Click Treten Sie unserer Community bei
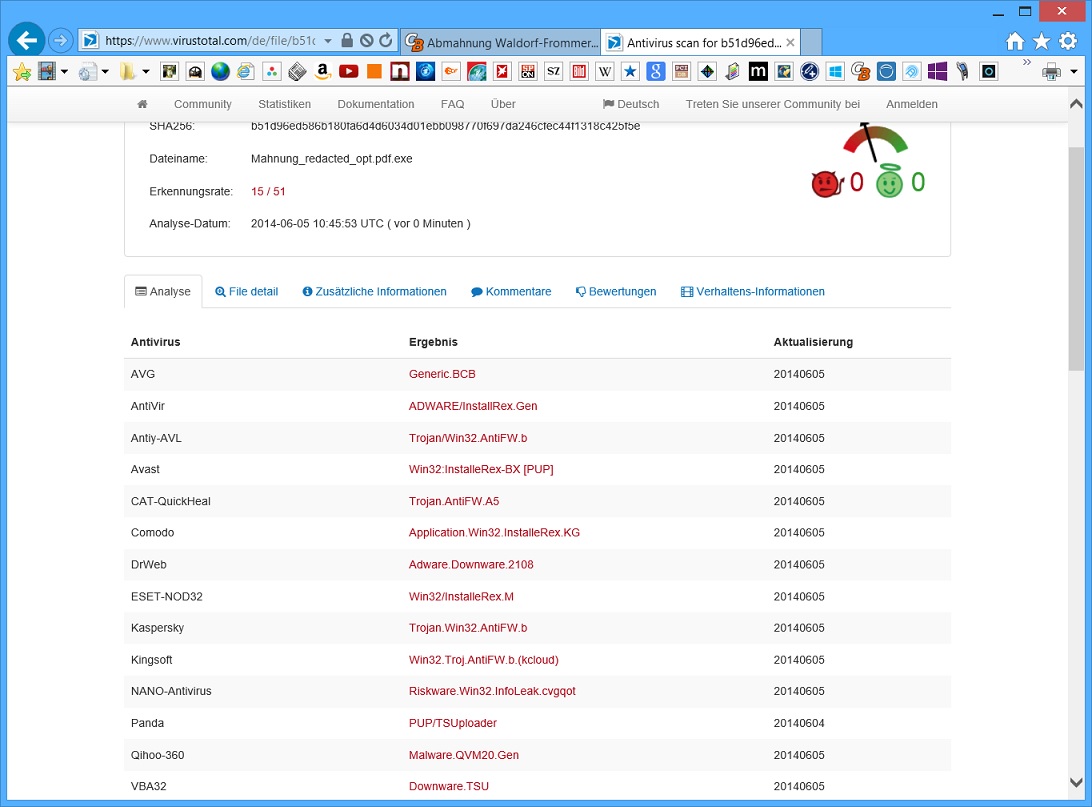 (x=772, y=104)
